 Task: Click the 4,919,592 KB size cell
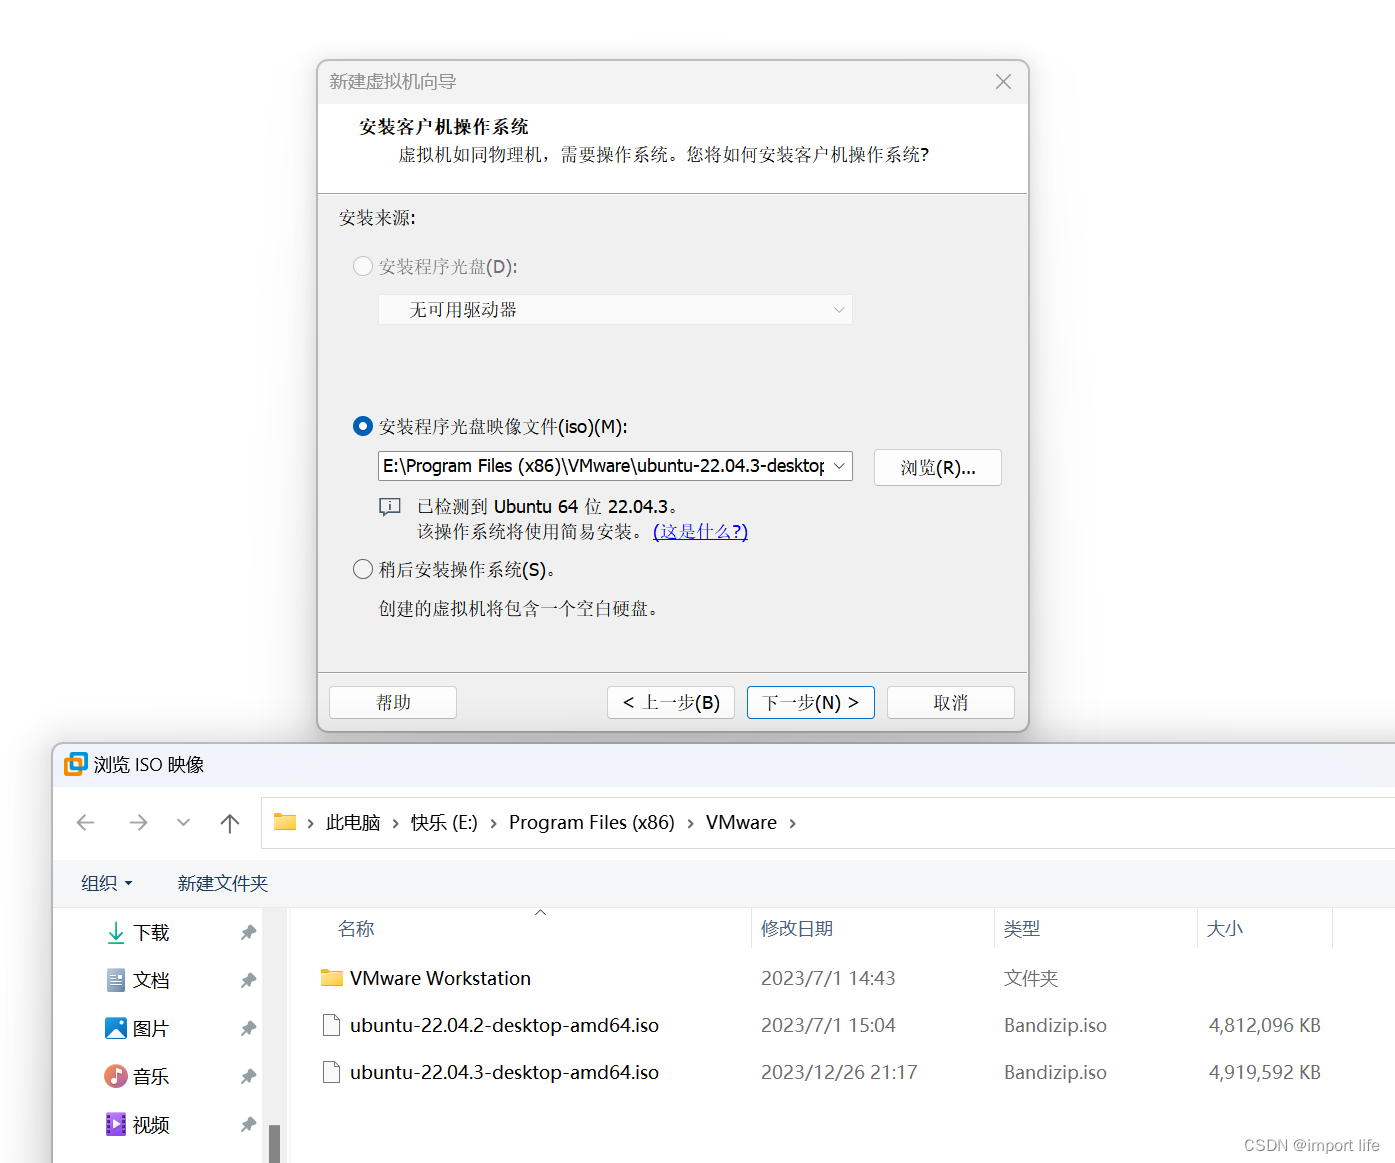click(x=1264, y=1072)
